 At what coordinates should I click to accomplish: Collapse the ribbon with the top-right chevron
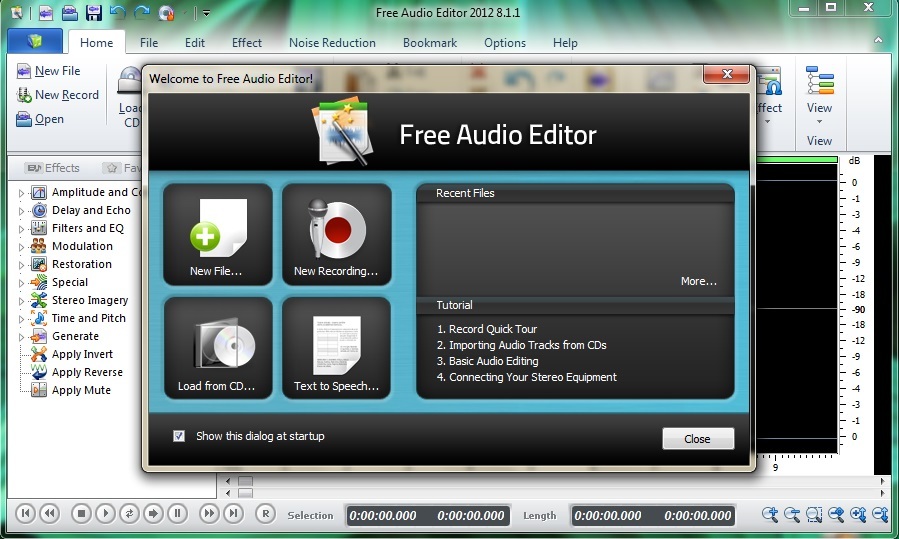878,40
